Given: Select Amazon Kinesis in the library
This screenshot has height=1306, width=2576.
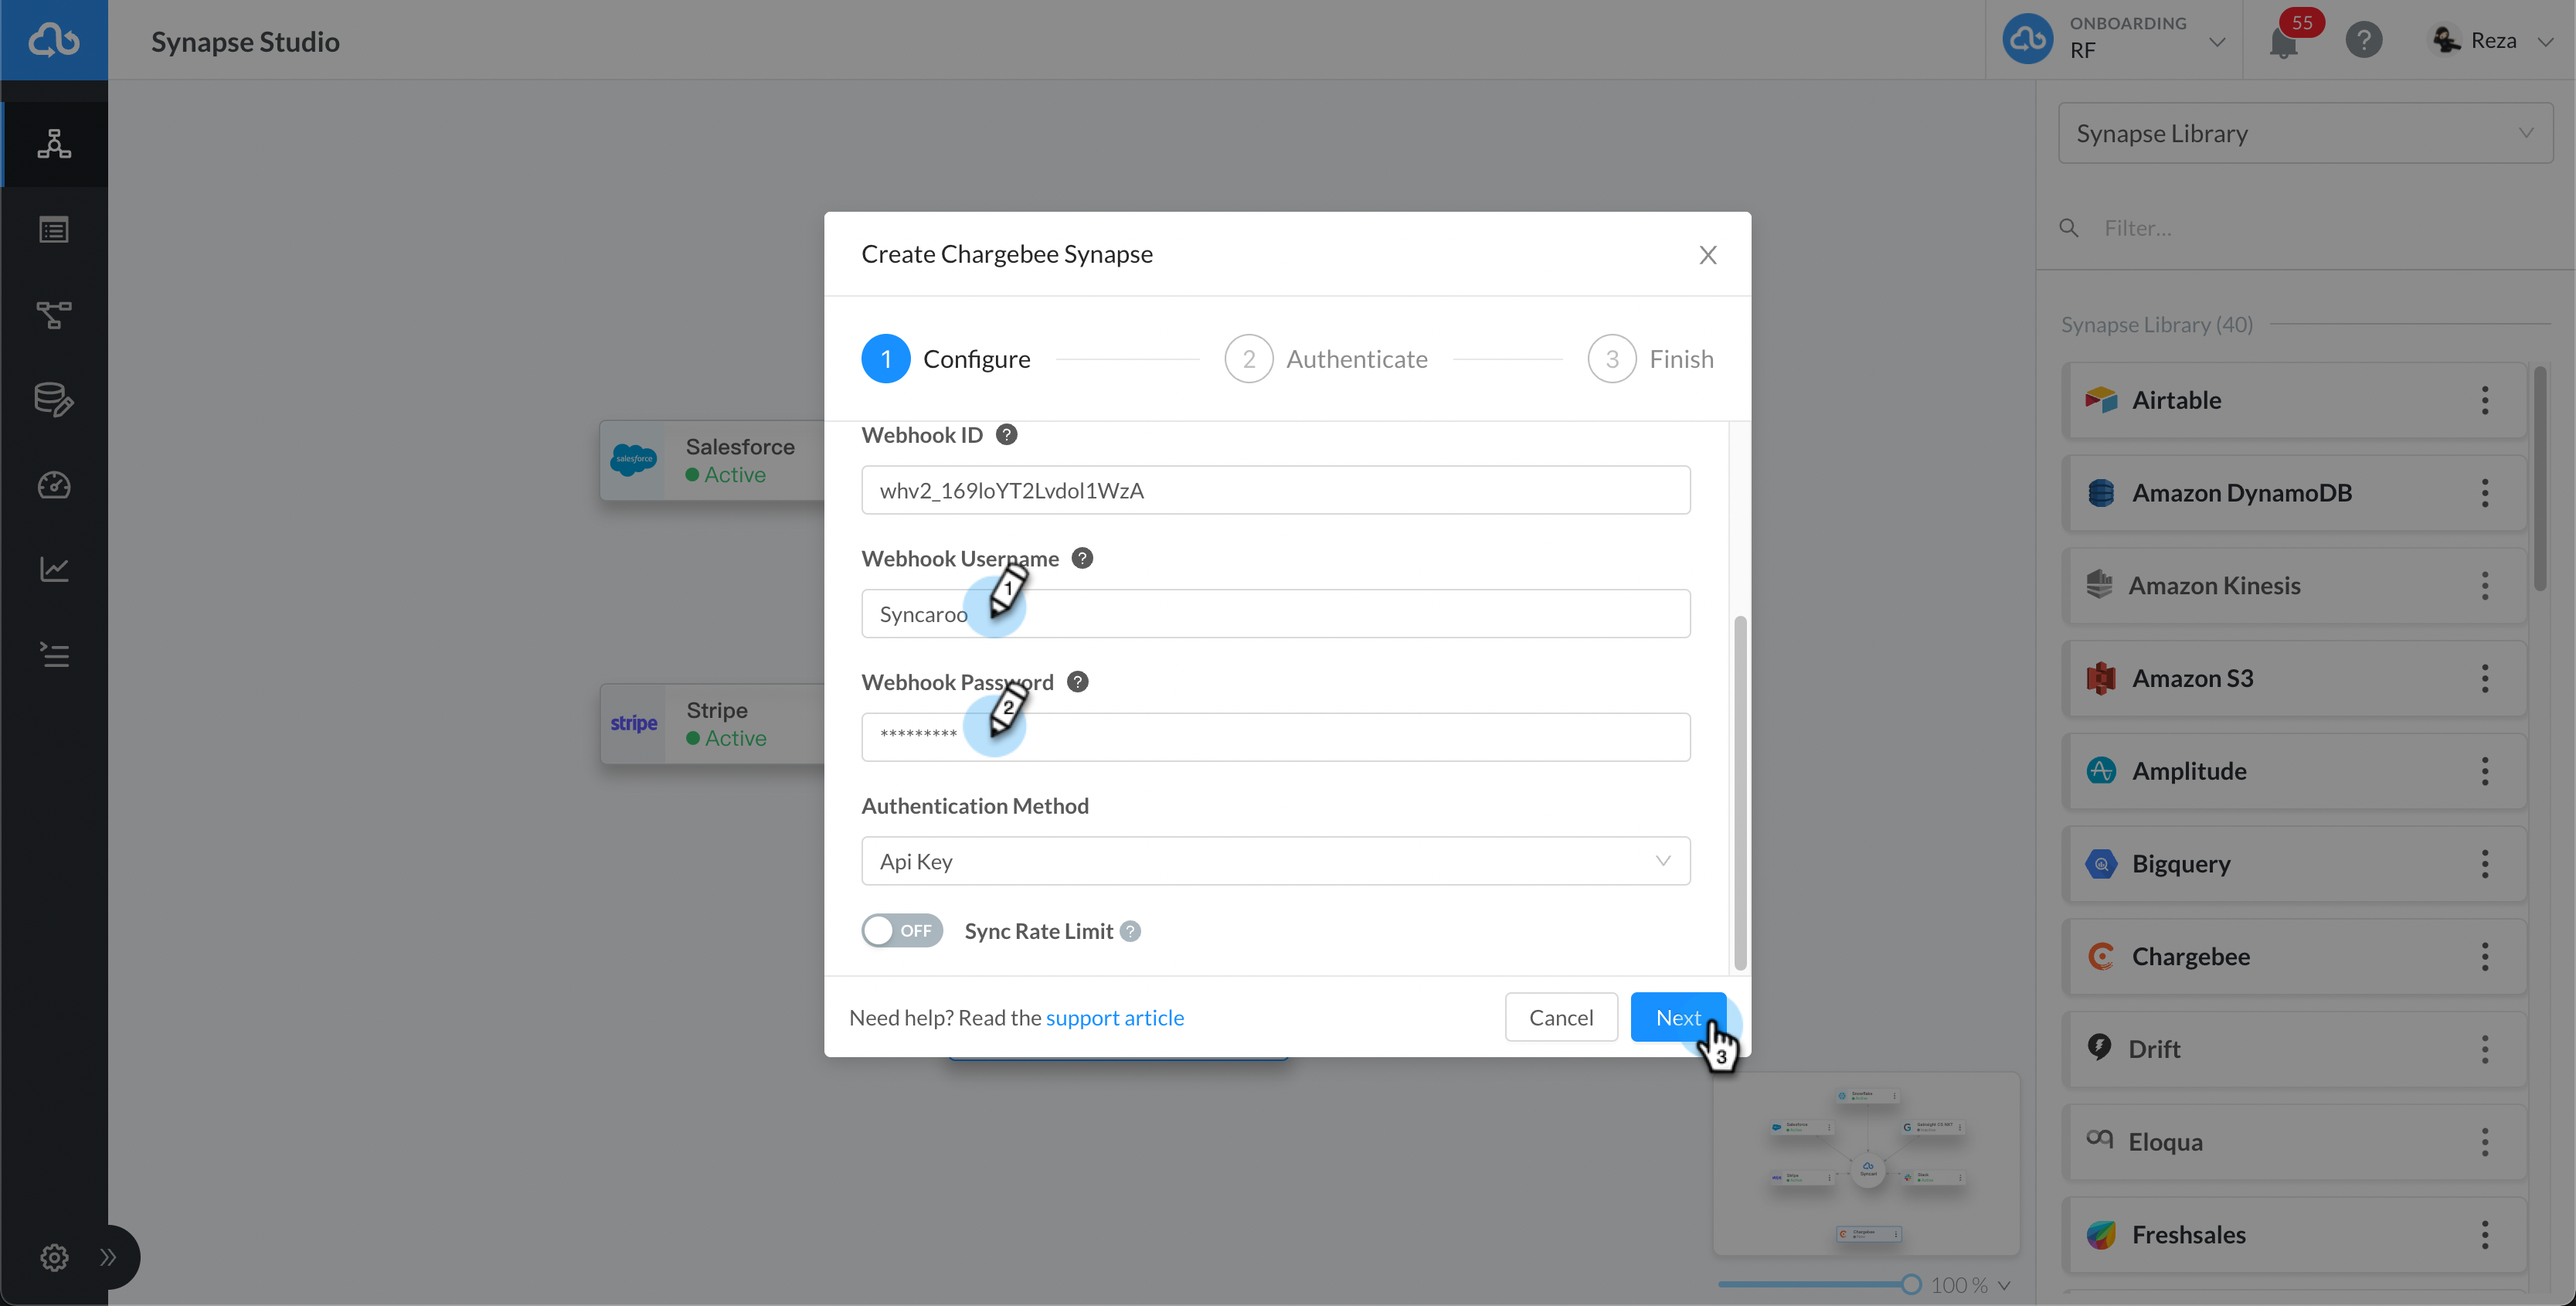Looking at the screenshot, I should [2294, 586].
